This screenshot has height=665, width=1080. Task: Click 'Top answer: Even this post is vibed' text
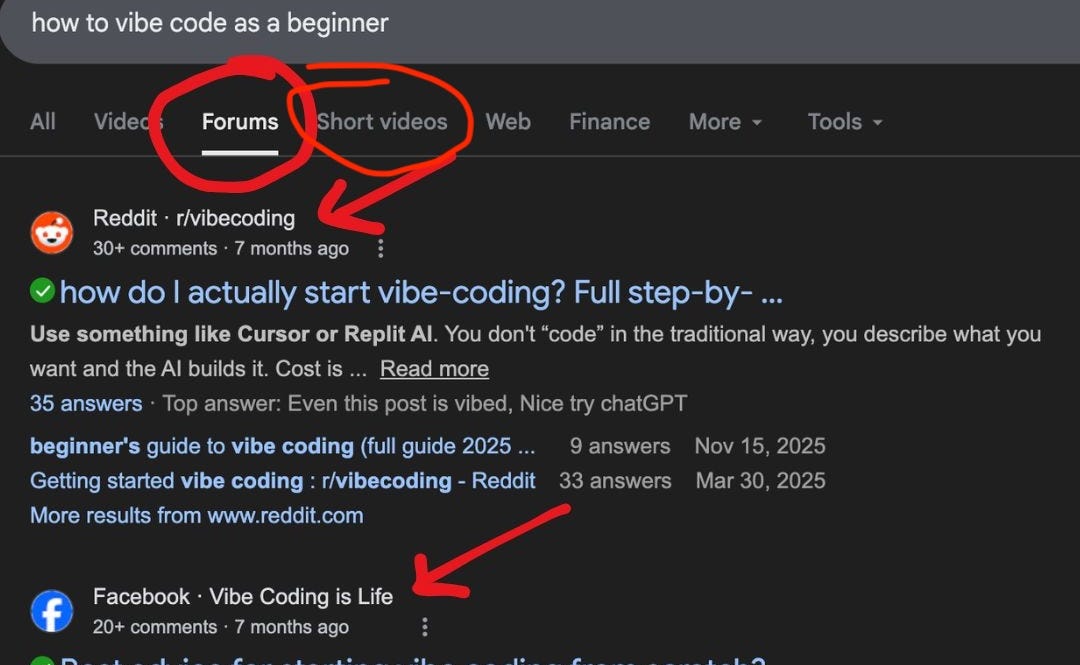424,403
